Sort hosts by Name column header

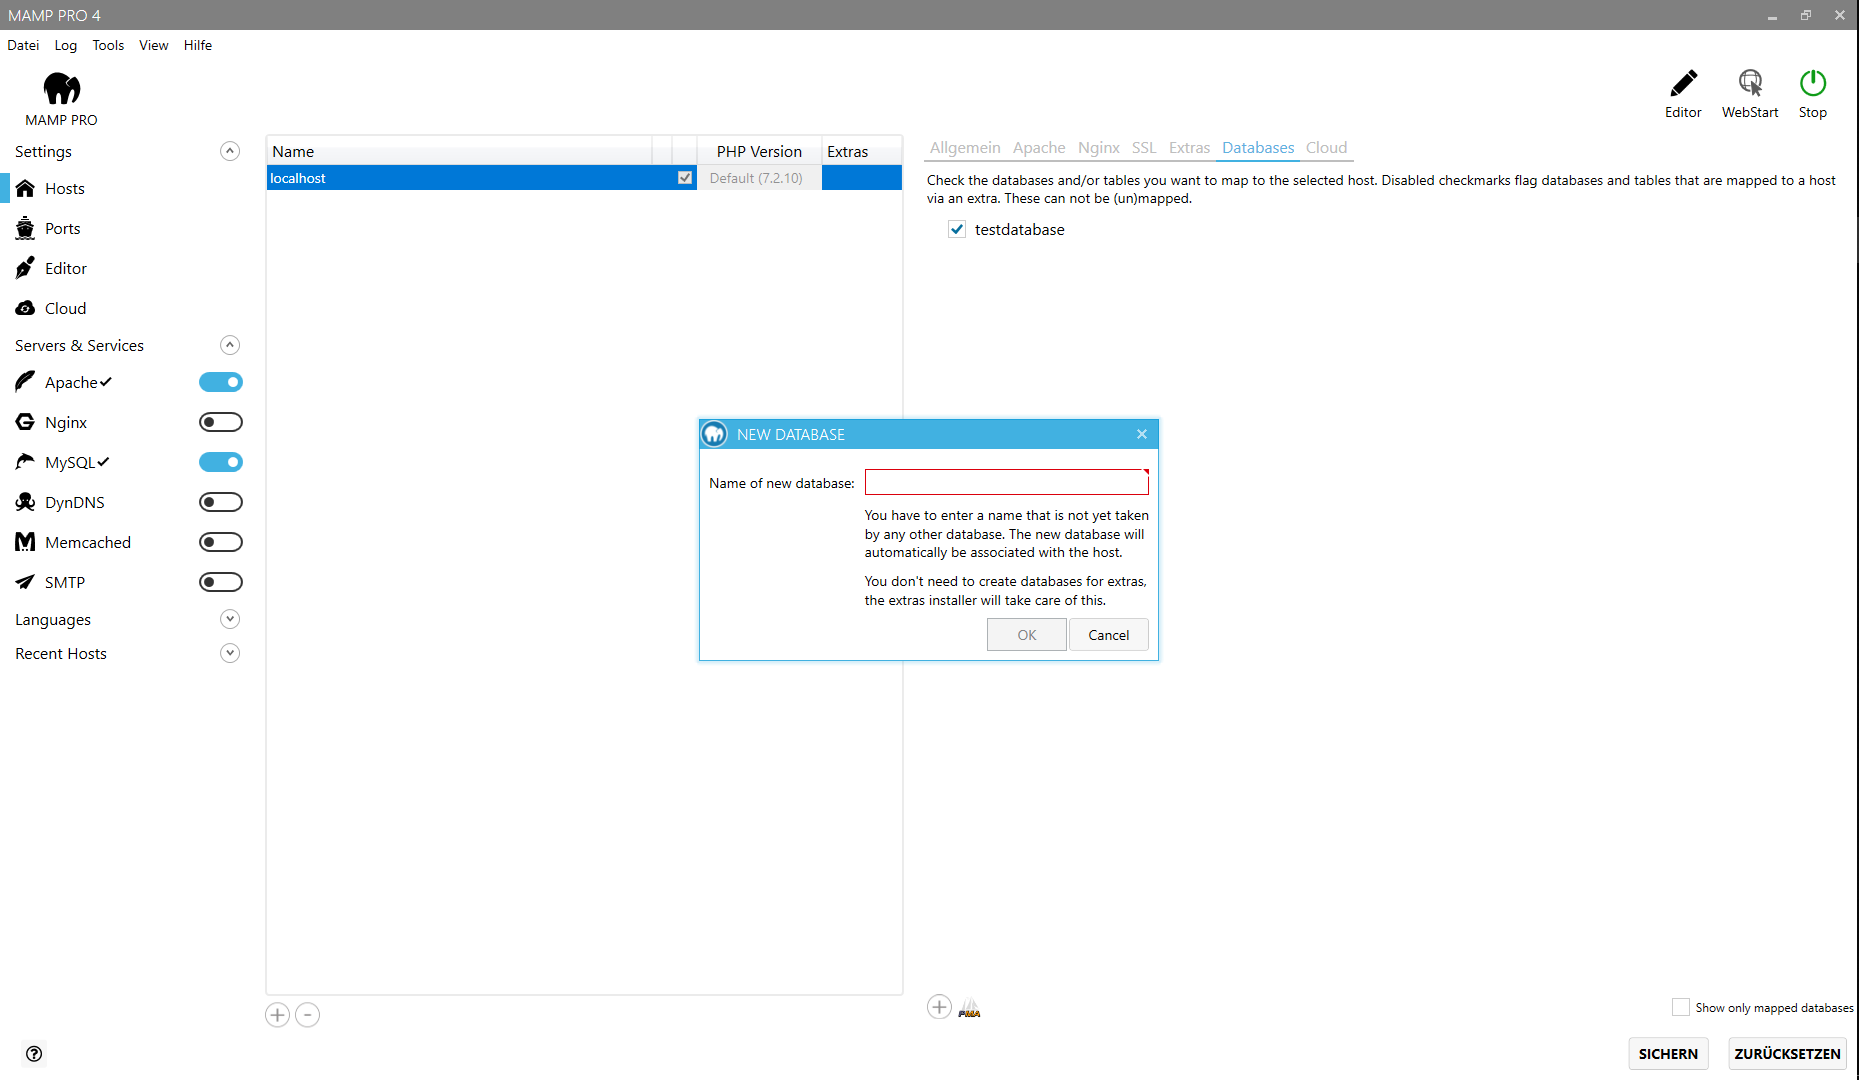click(459, 151)
